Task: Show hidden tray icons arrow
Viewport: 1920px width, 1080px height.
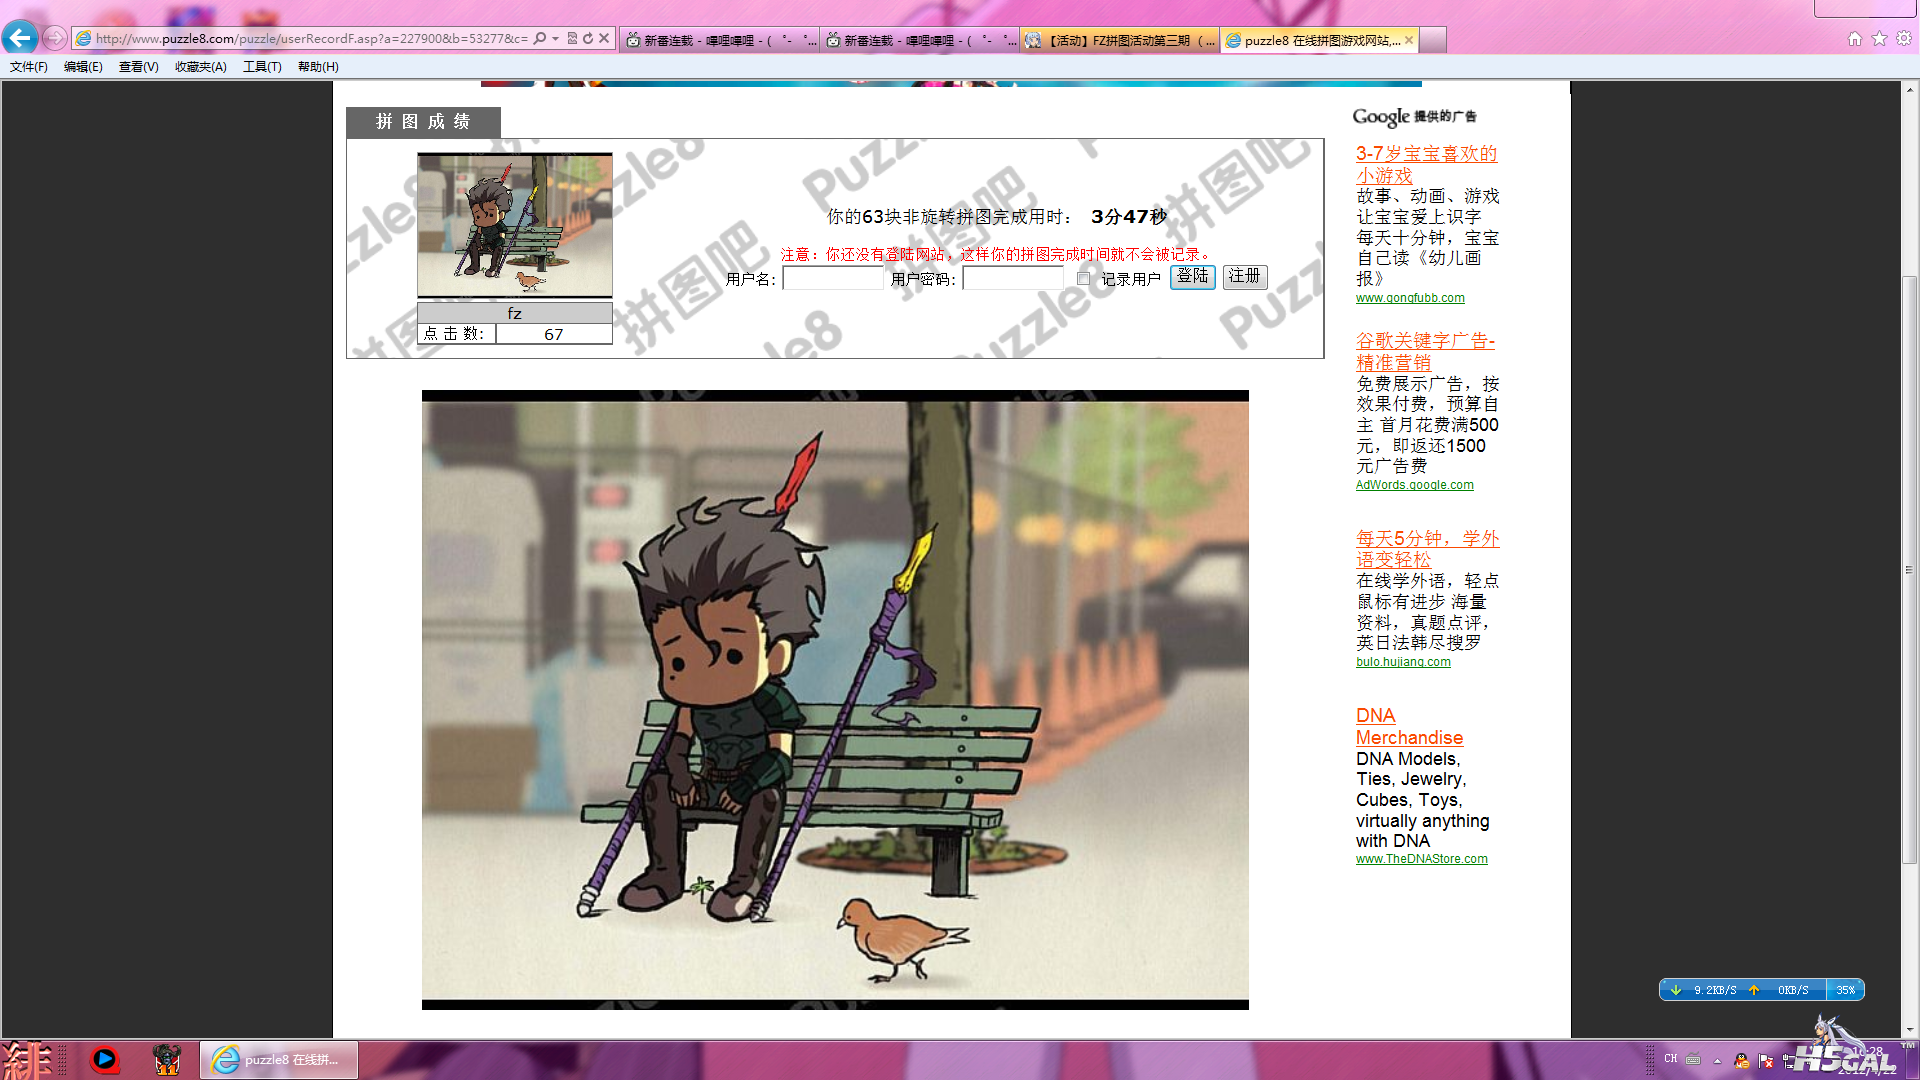Action: pos(1717,1061)
